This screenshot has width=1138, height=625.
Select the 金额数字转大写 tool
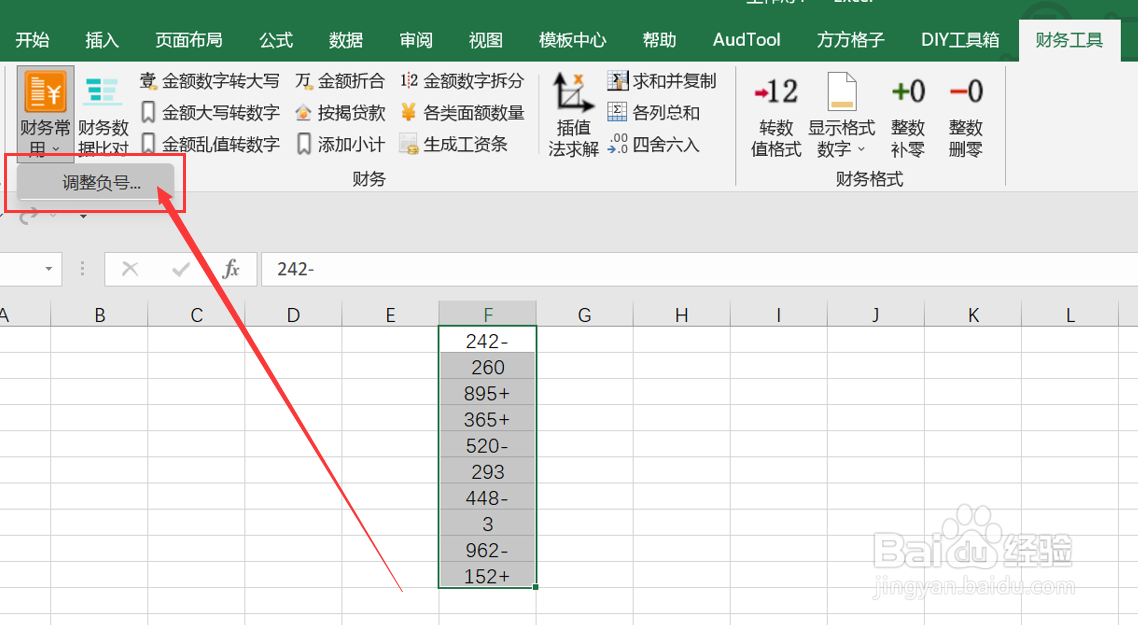point(220,80)
